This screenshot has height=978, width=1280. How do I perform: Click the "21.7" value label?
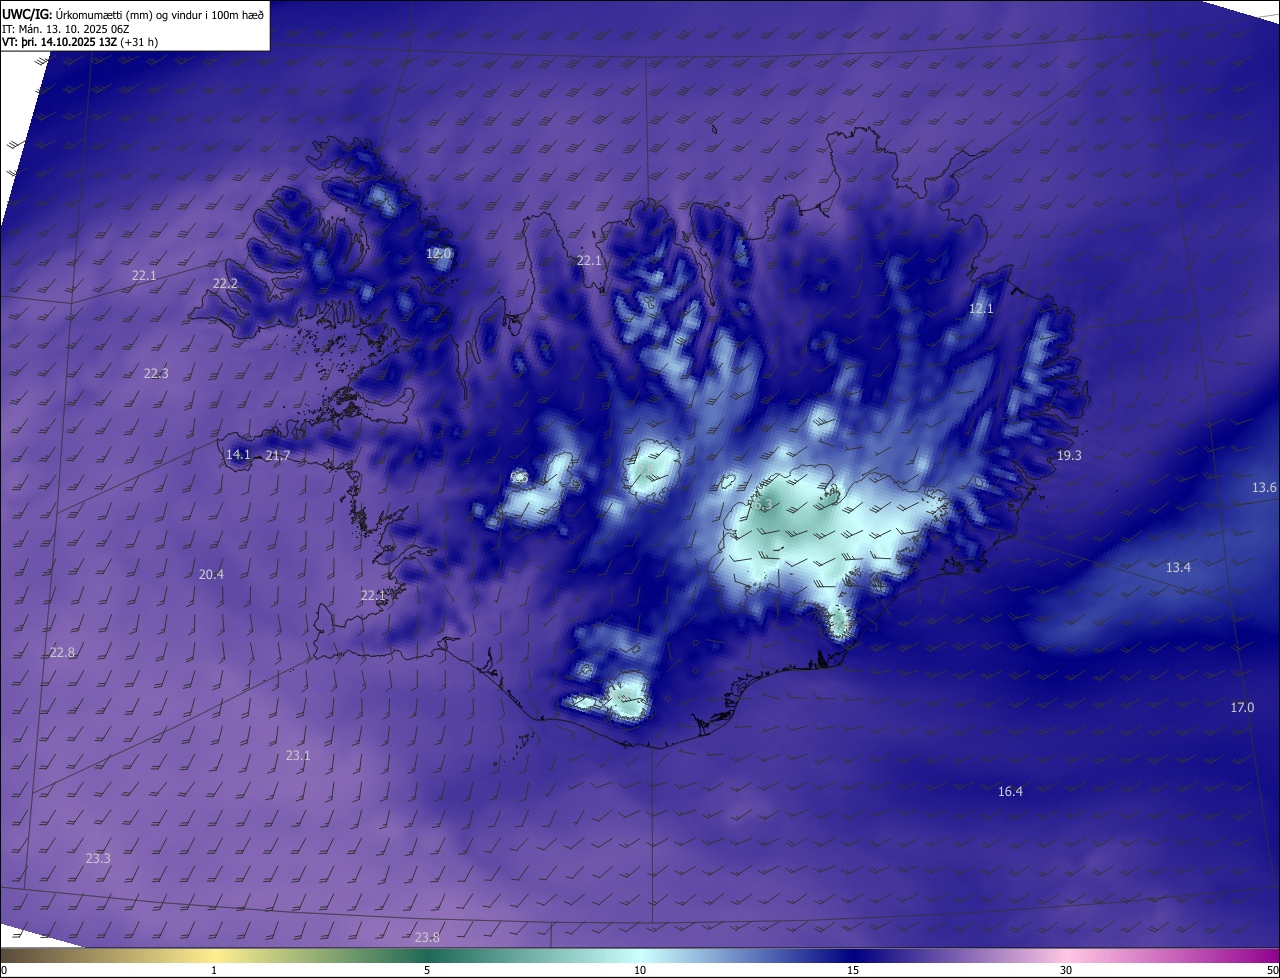click(x=278, y=456)
